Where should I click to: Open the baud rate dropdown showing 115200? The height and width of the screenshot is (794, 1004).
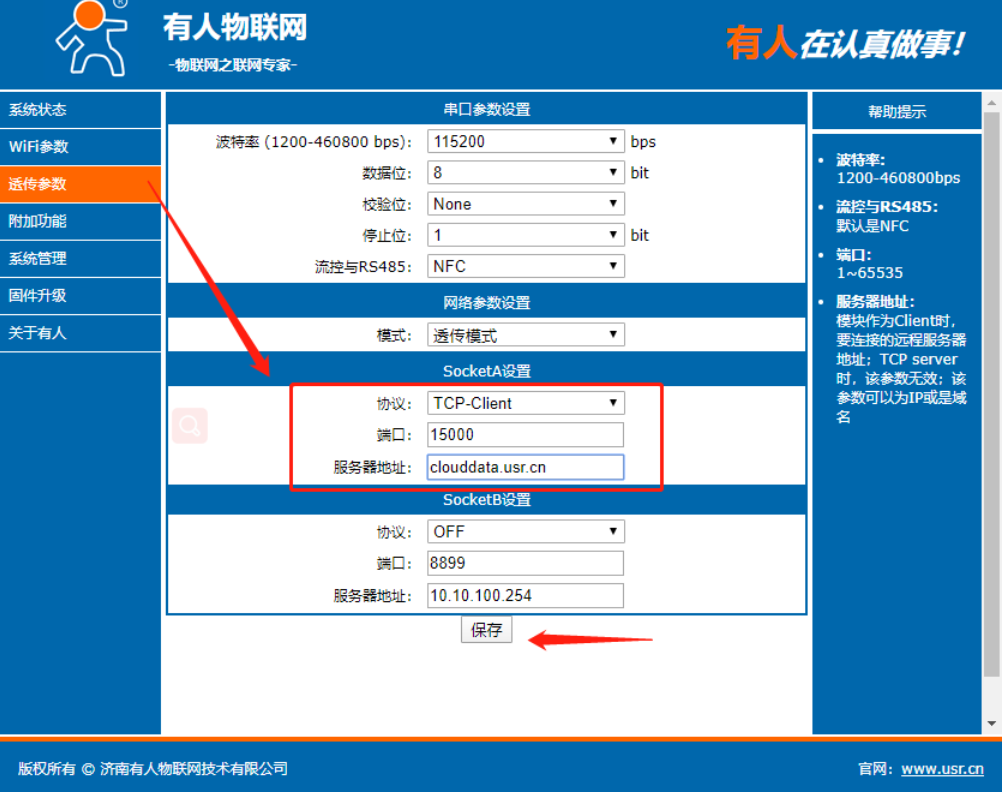[x=525, y=142]
